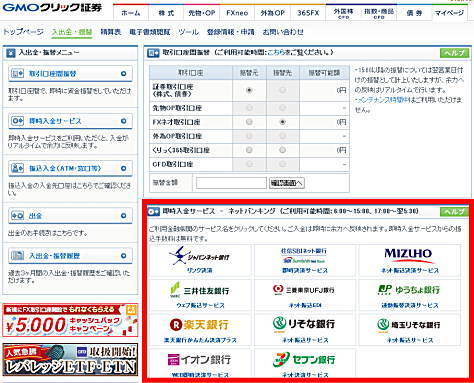Screen dimensions: 474x383
Task: Open the マイページ tab
Action: pyautogui.click(x=449, y=13)
